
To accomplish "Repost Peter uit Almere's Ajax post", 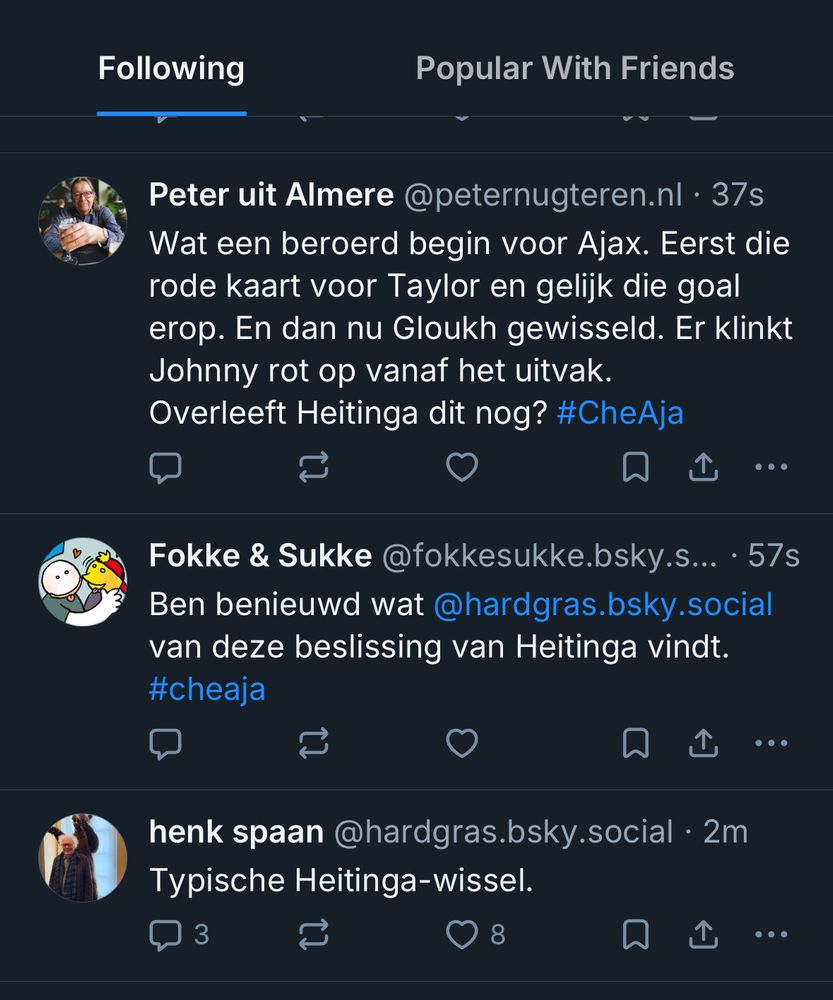I will 313,467.
